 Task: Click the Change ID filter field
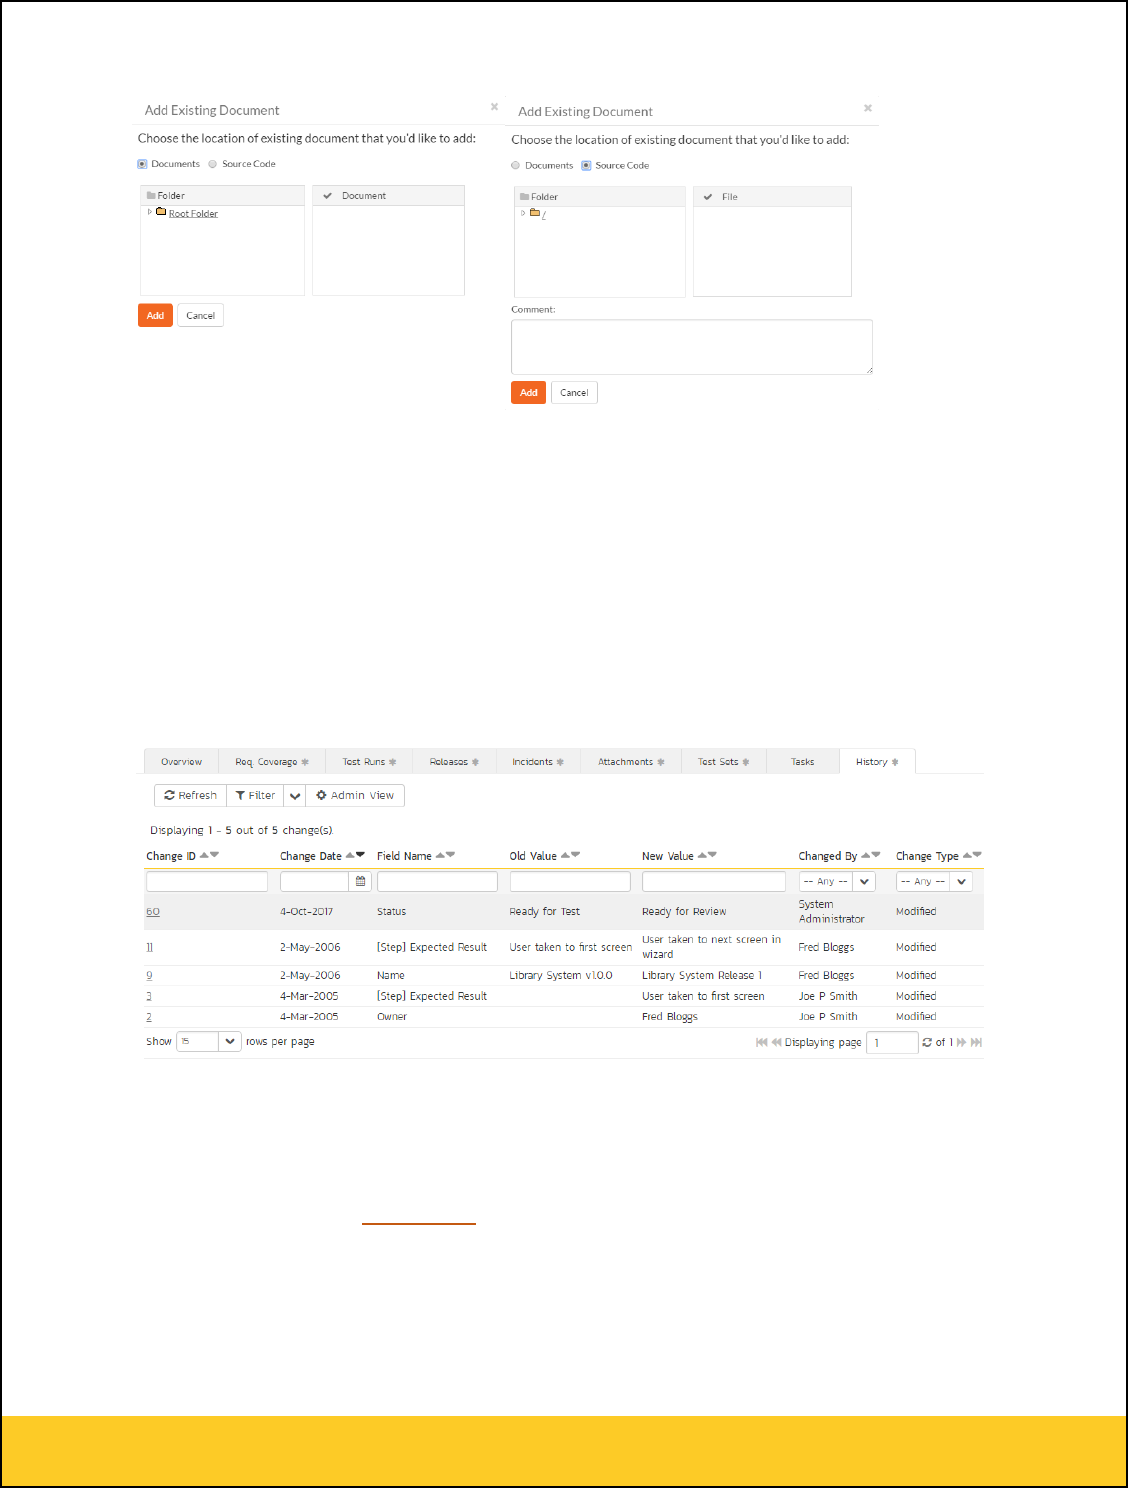point(207,881)
